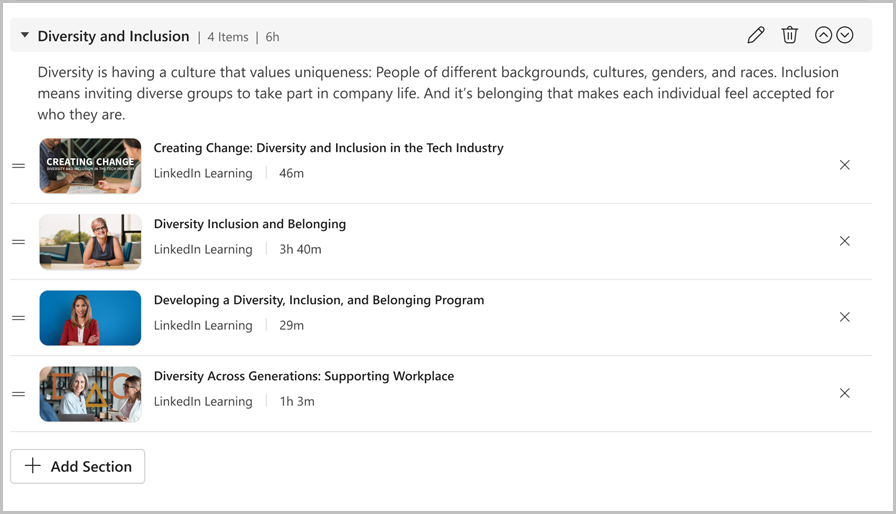Open Diversity Across Generations: Supporting Workplace title
Screen dimensions: 896x514
point(304,376)
